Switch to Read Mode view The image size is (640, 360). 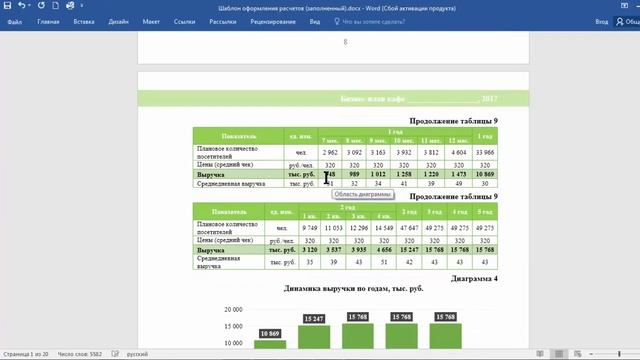(540, 354)
